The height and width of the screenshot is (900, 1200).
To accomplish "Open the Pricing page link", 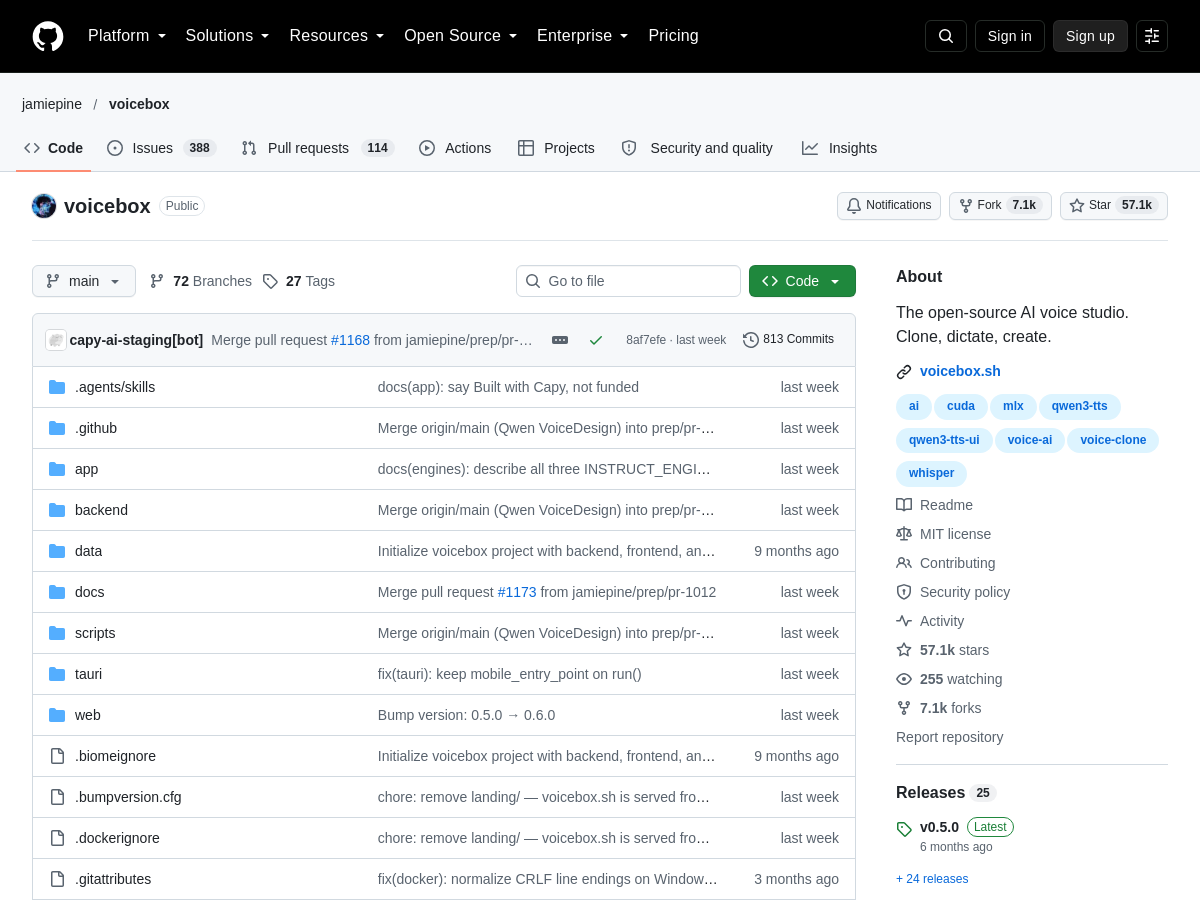I will [x=673, y=36].
